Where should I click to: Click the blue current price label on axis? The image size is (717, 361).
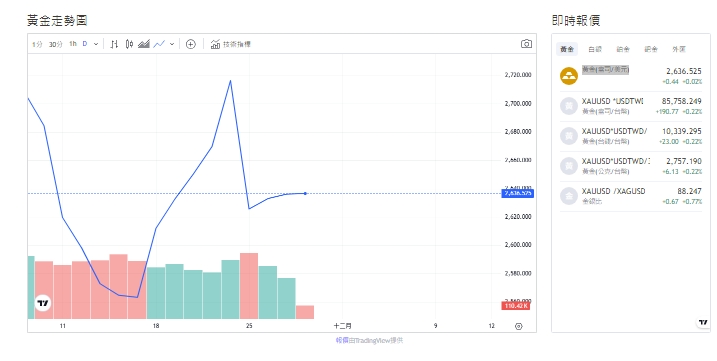pos(518,194)
